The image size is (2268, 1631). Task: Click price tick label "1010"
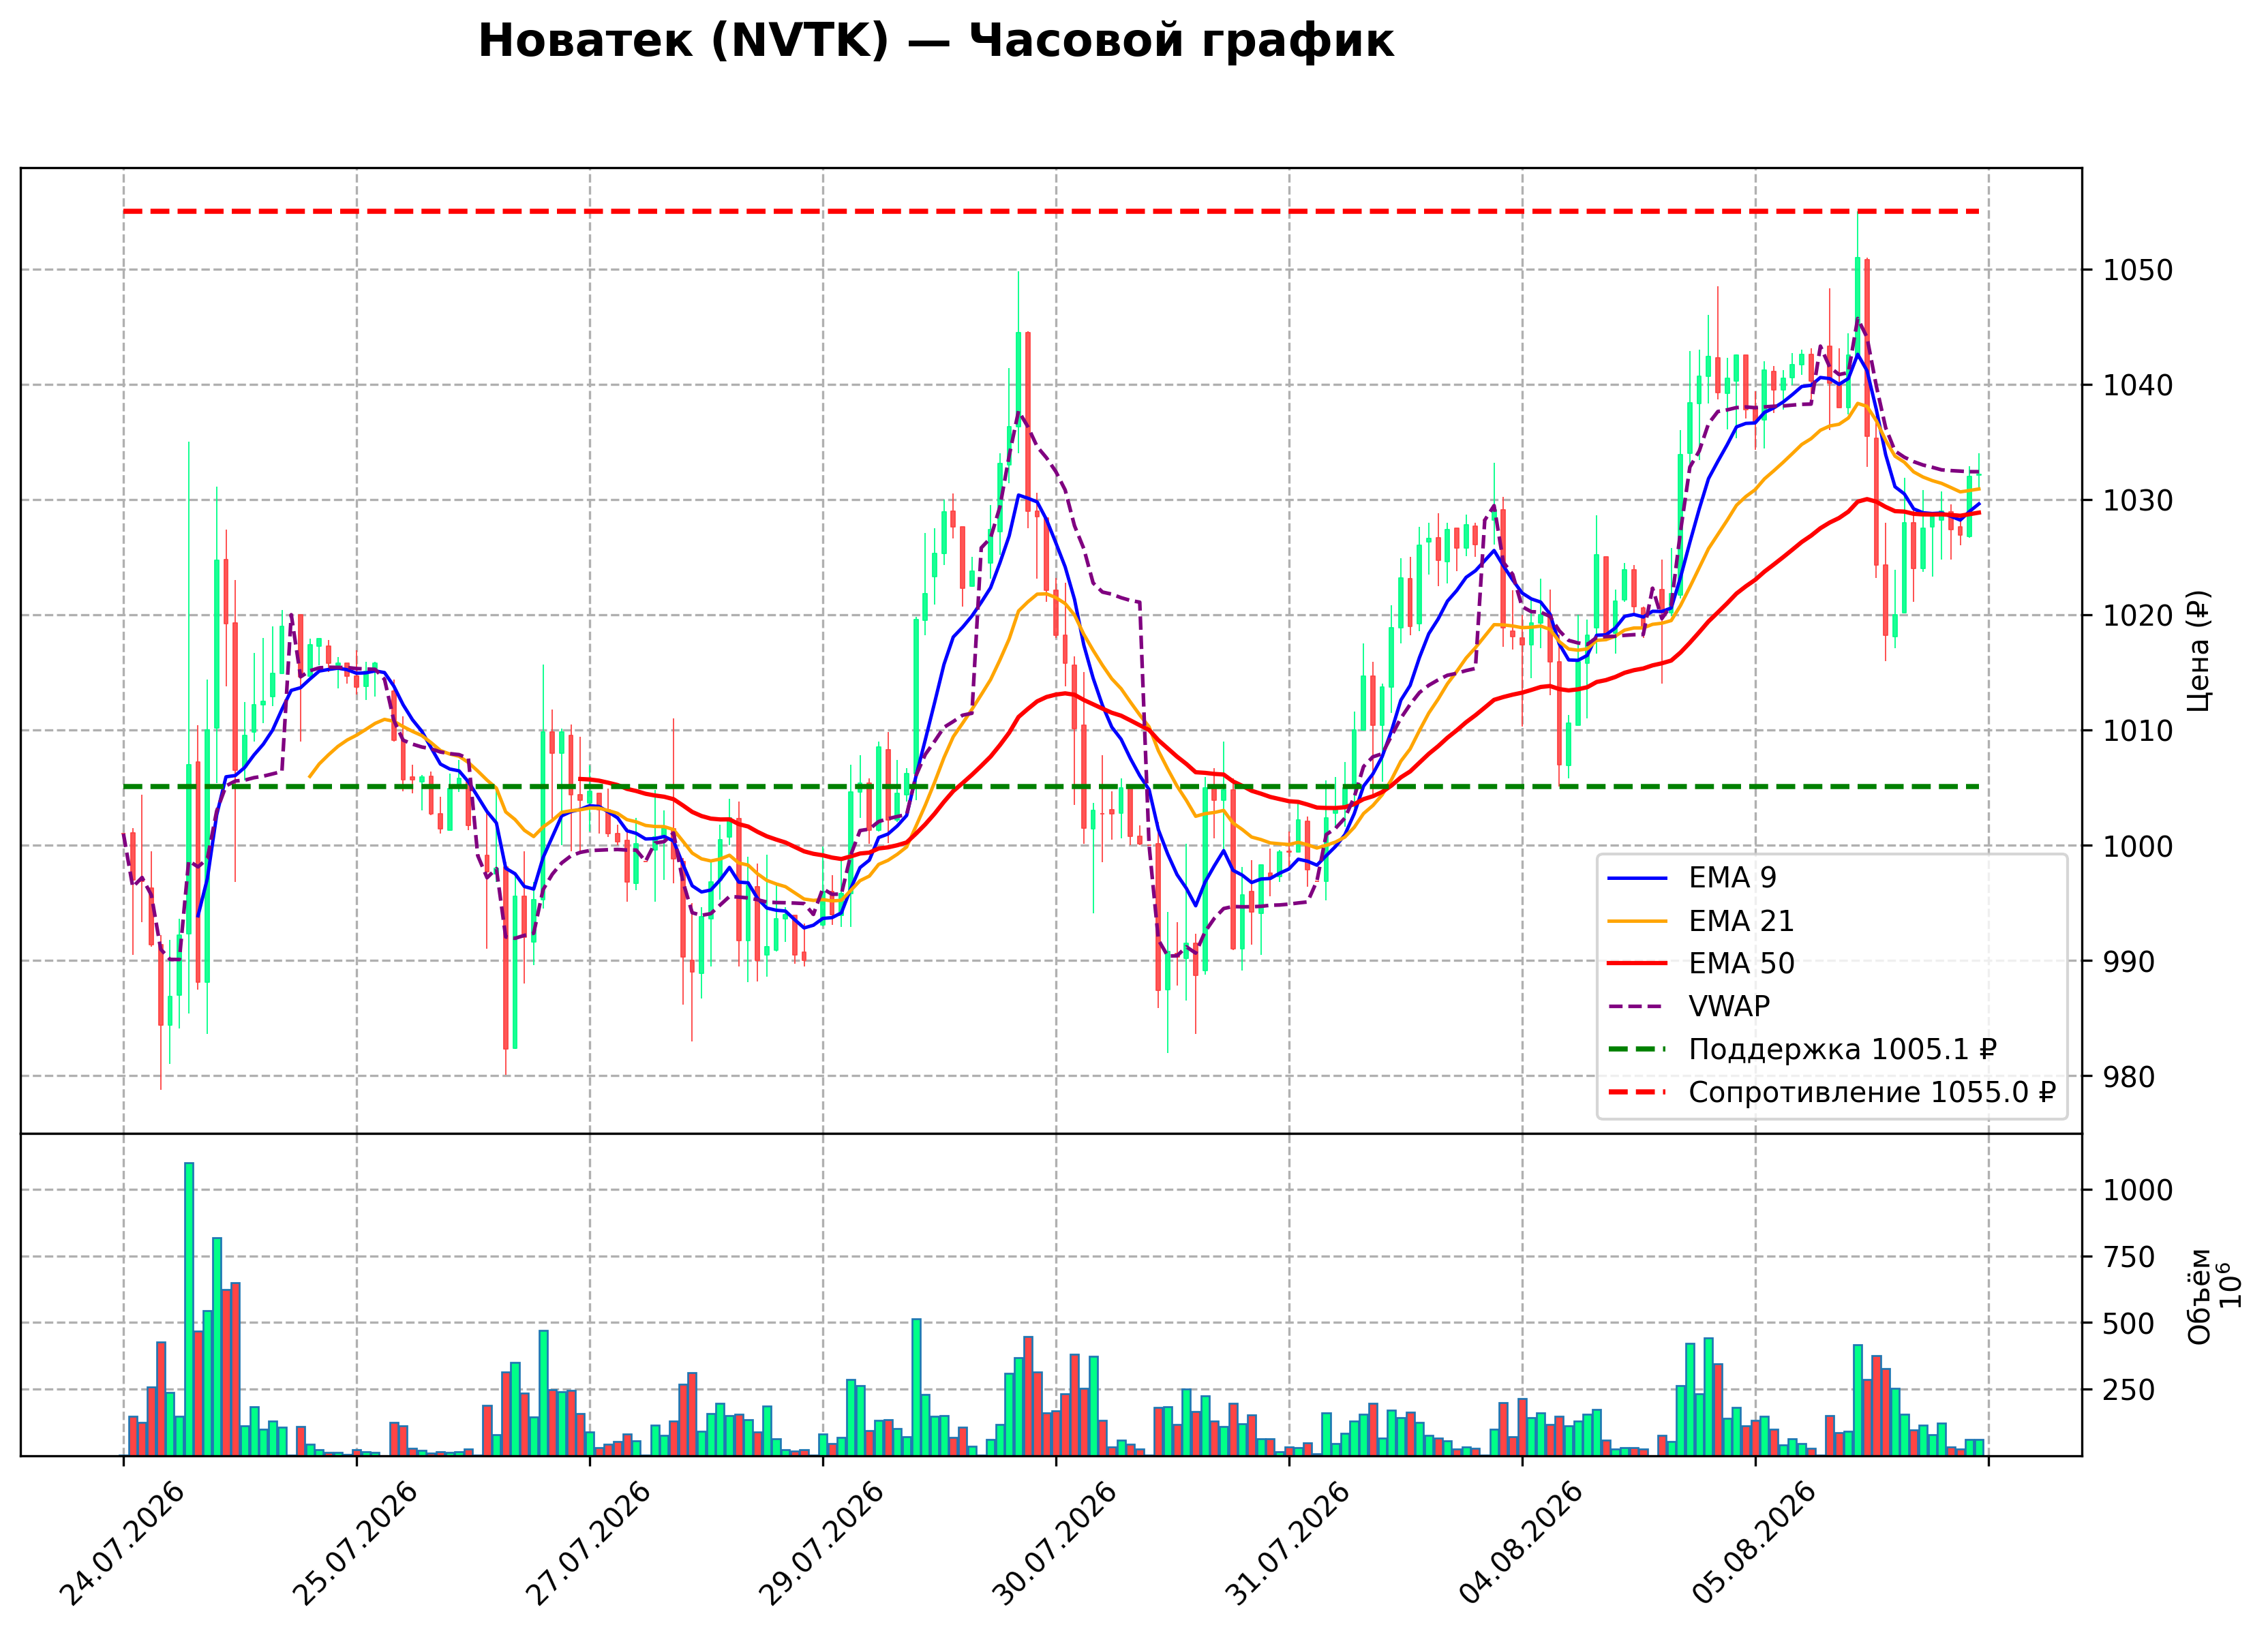2138,731
